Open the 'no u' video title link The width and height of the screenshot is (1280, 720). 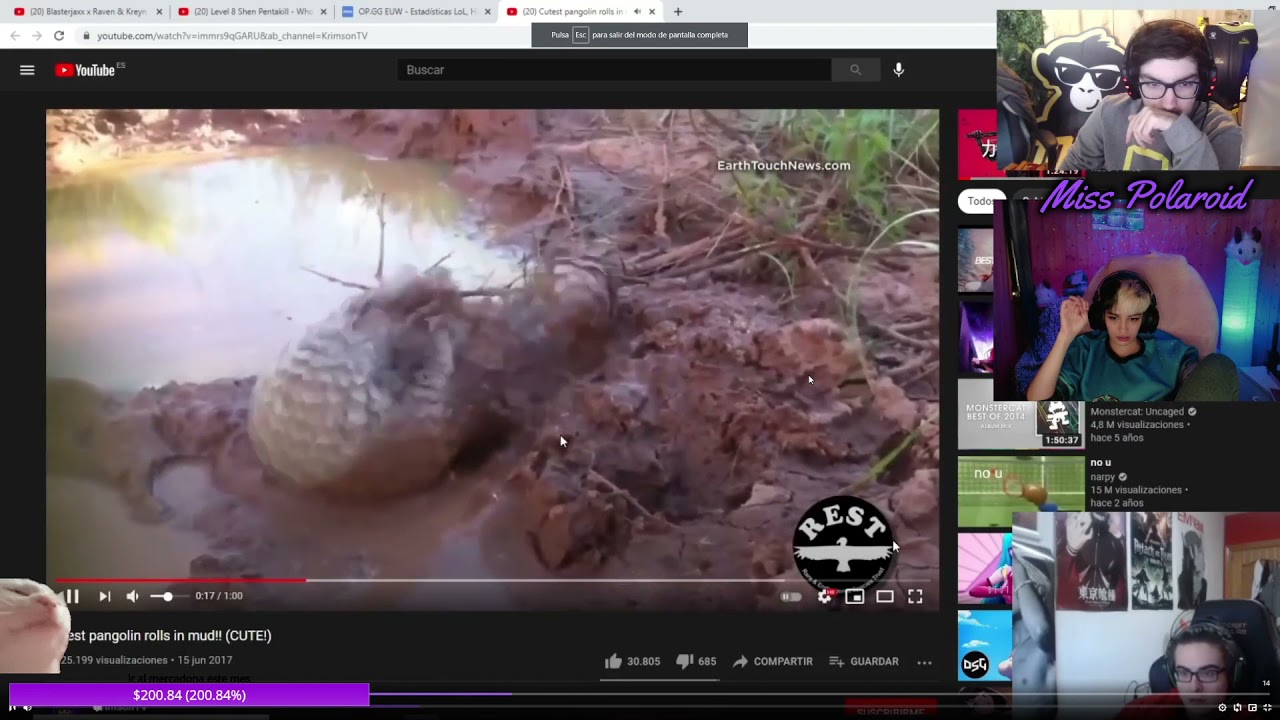[1100, 463]
